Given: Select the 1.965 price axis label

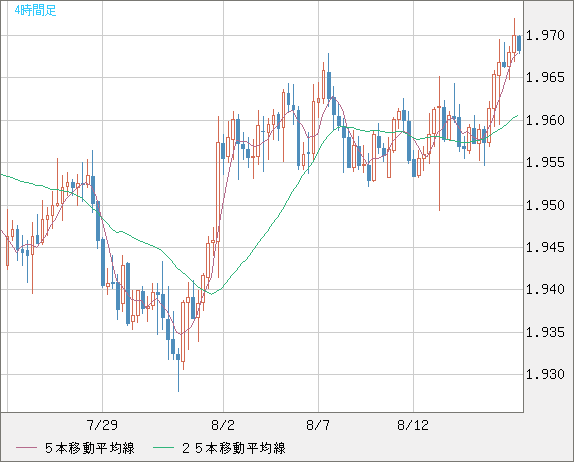Looking at the screenshot, I should [545, 77].
